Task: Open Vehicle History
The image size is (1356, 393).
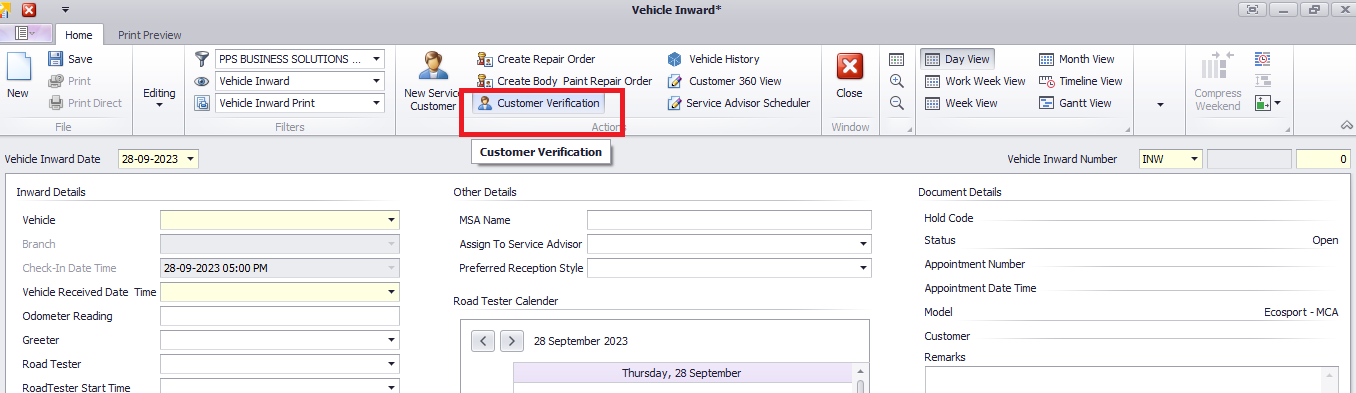Action: tap(713, 59)
